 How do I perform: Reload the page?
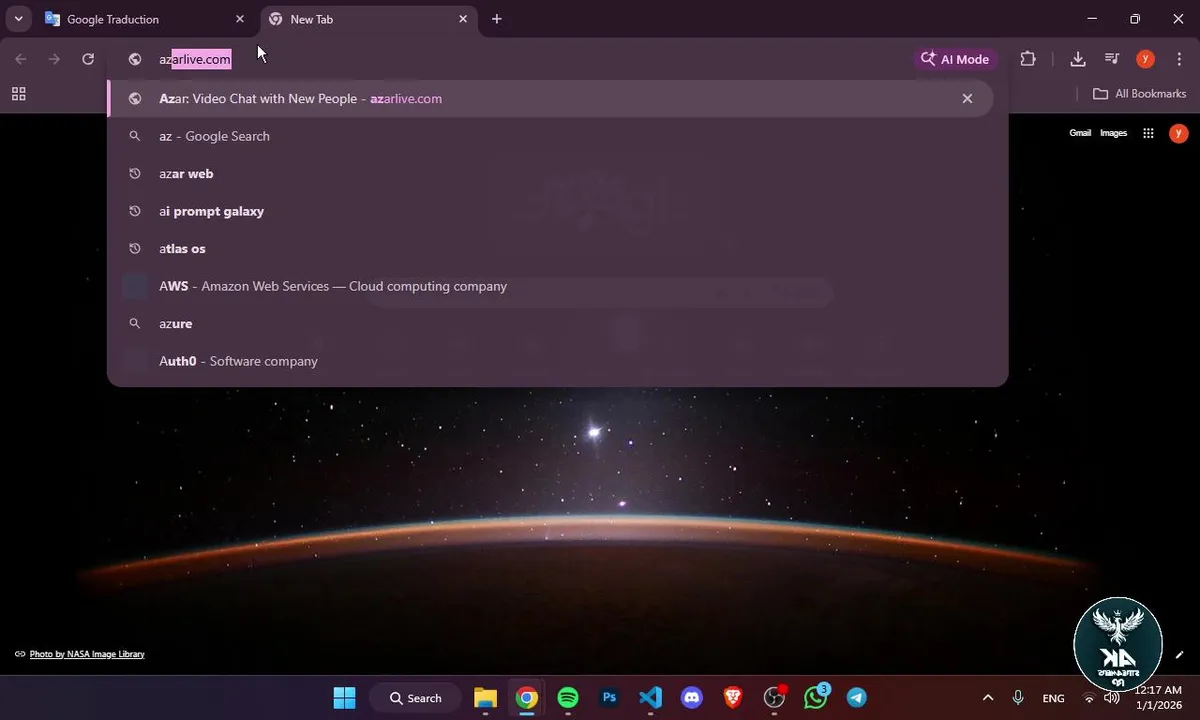click(88, 59)
